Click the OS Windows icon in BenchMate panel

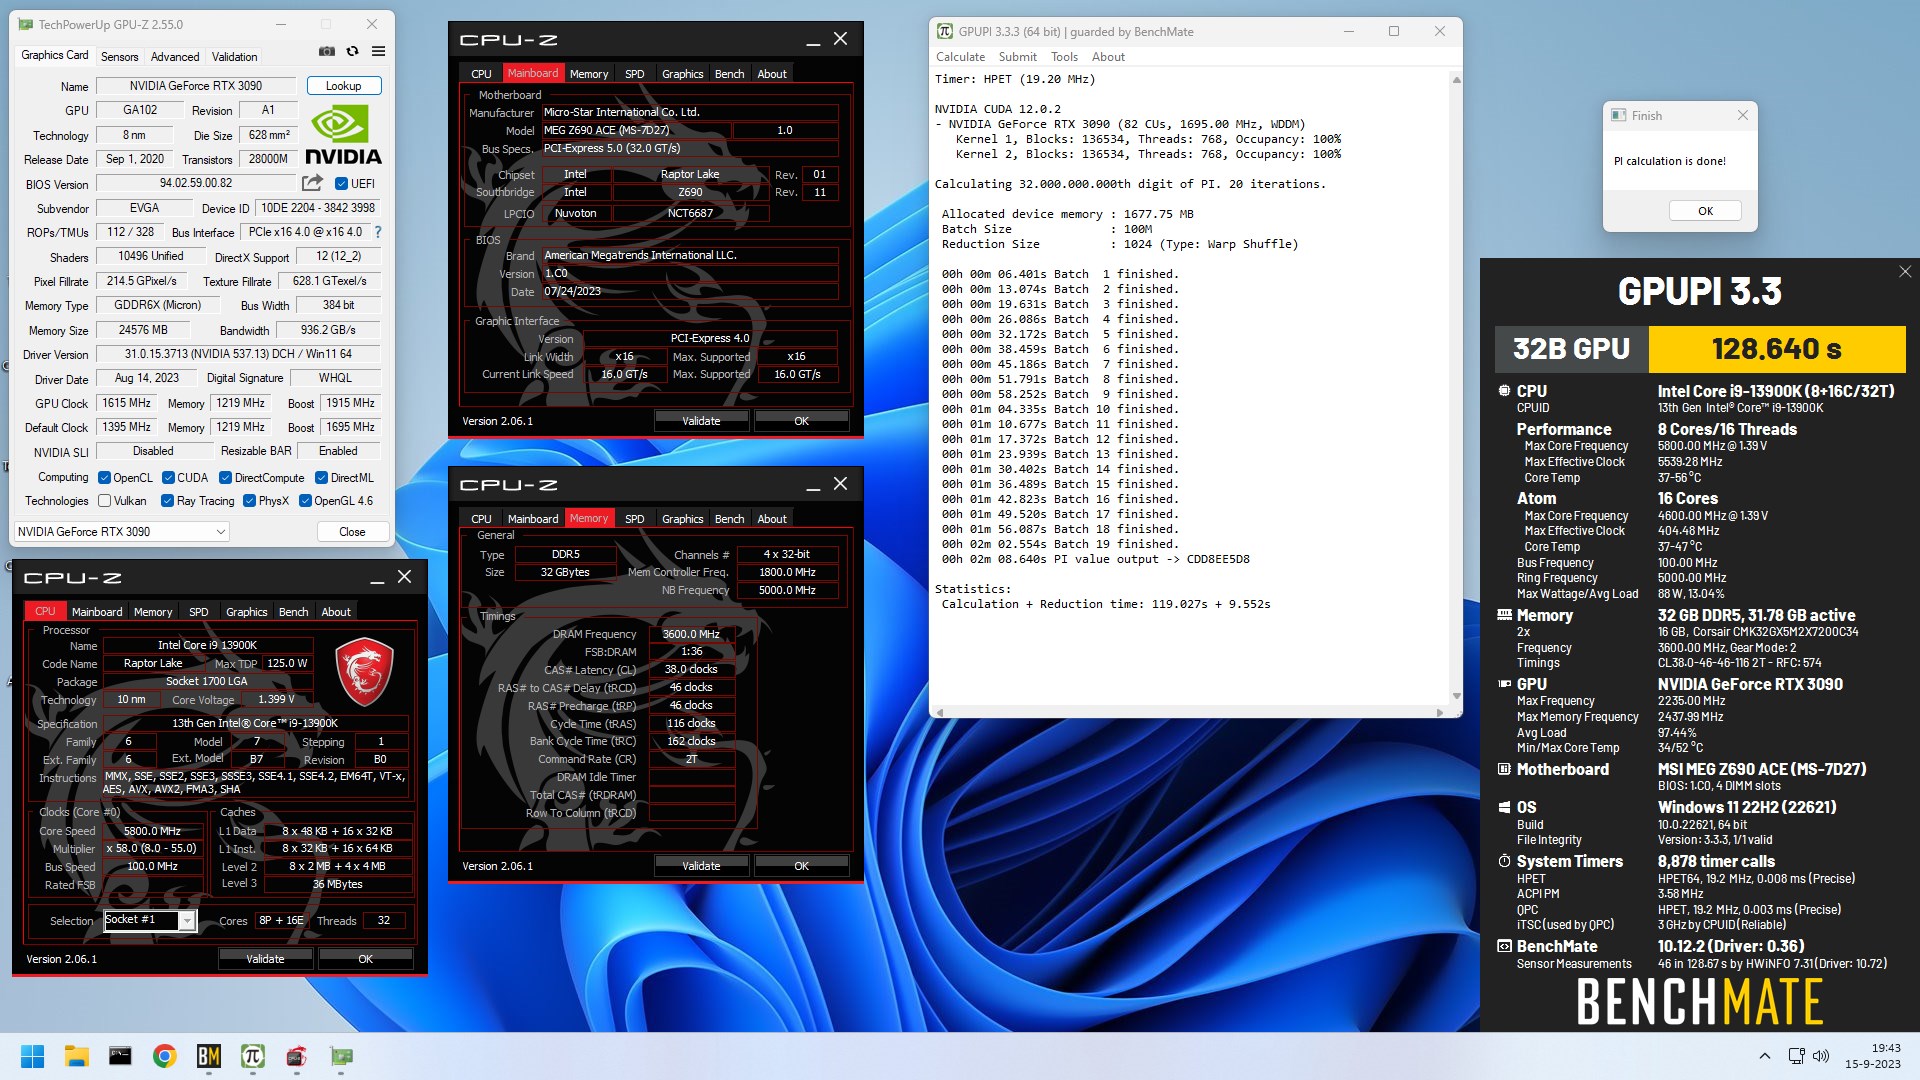click(x=1504, y=807)
